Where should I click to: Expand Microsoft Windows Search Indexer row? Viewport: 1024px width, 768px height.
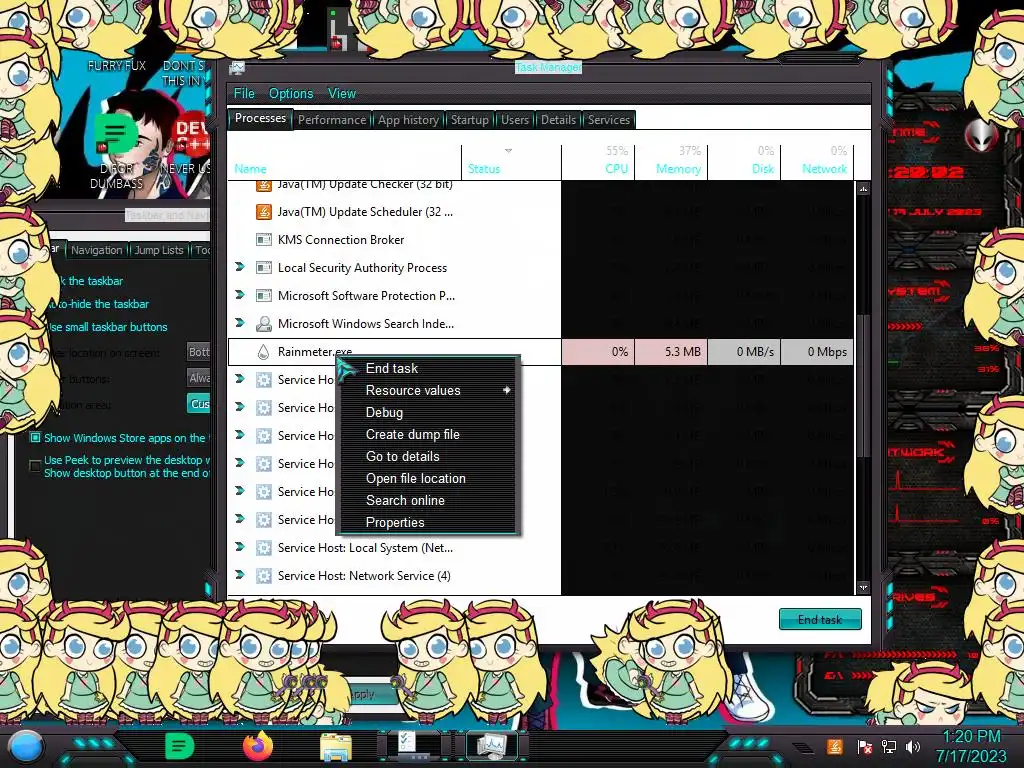[240, 323]
